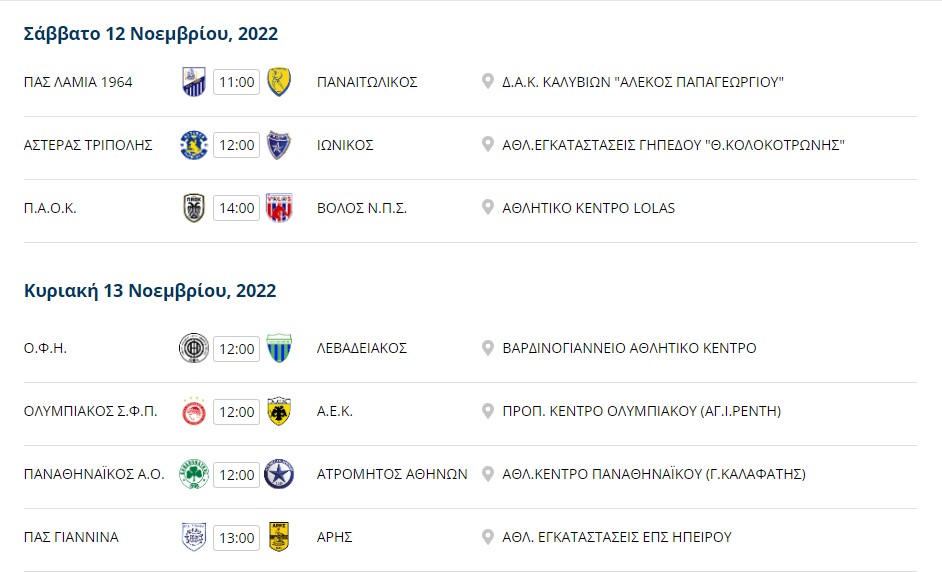Open the 11:00 match time box
Image resolution: width=942 pixels, height=572 pixels.
click(237, 82)
